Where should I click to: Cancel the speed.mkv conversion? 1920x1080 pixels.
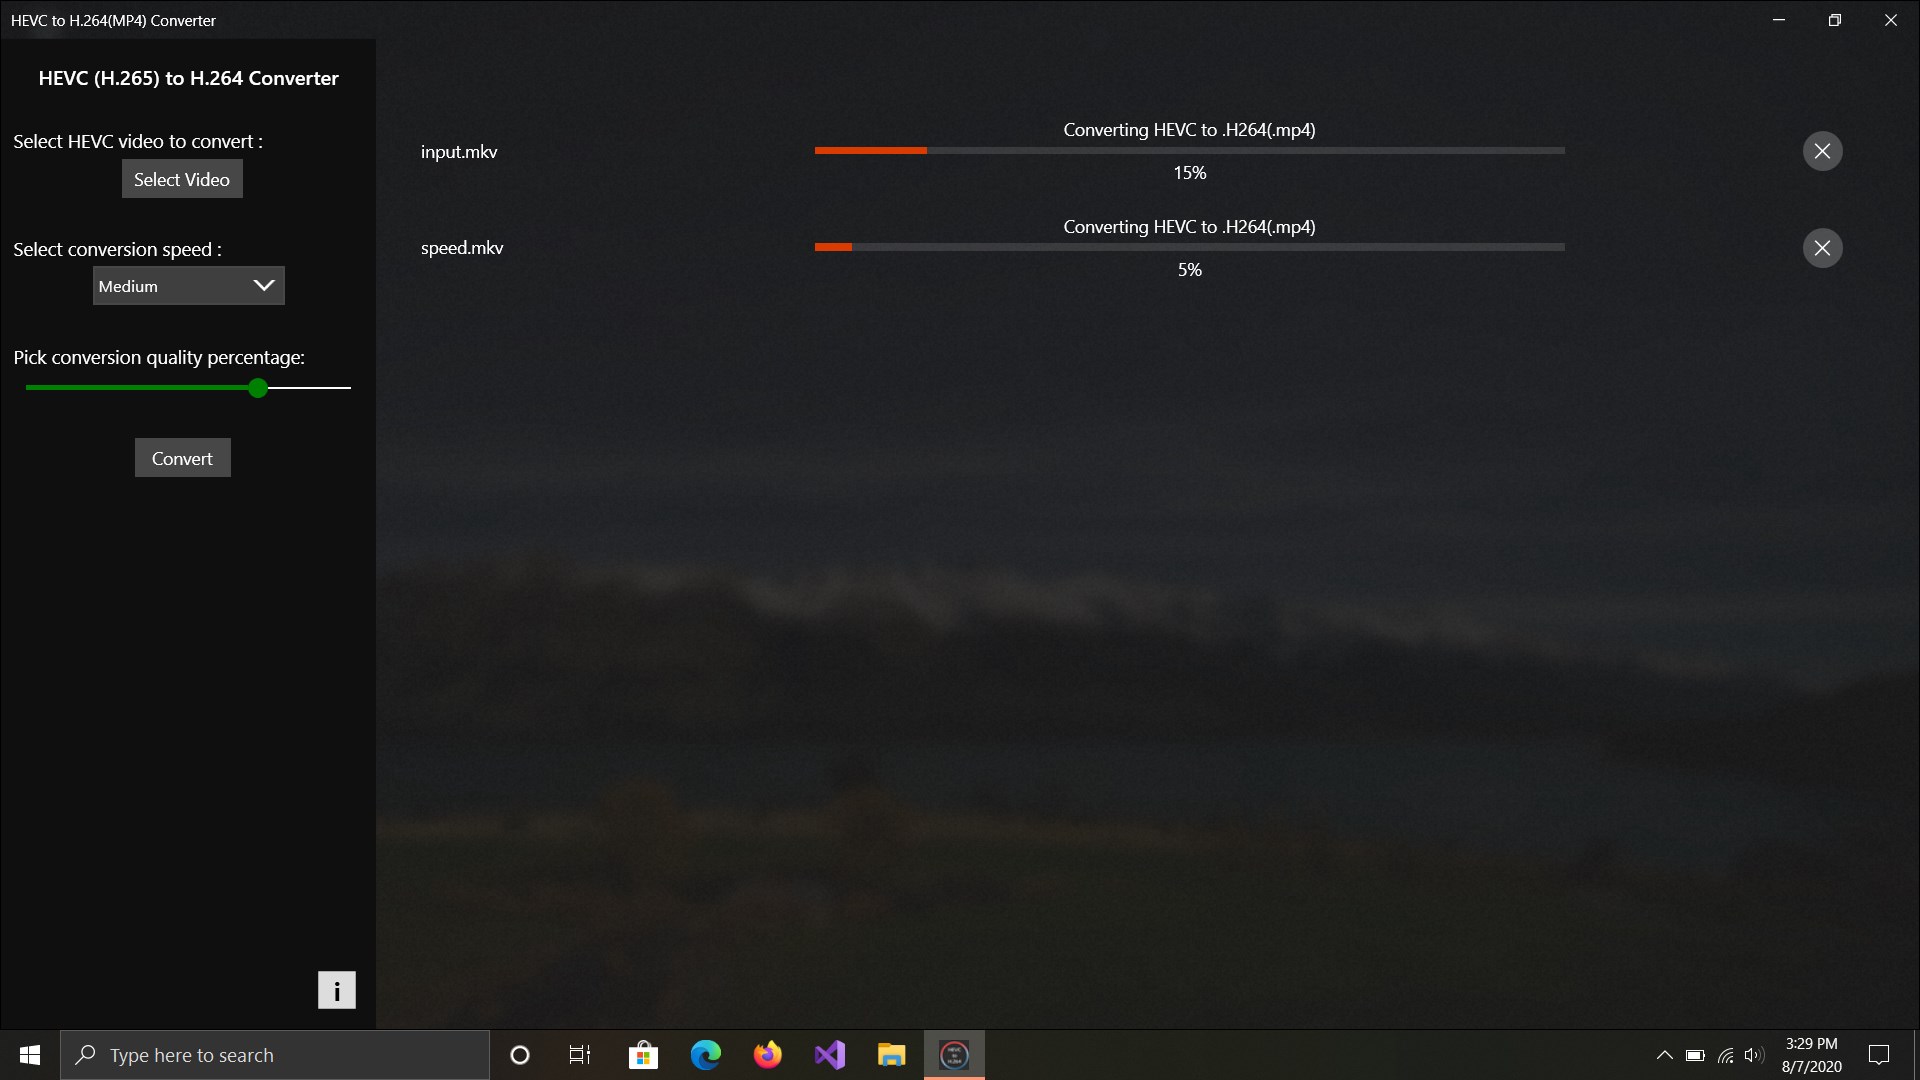point(1821,247)
